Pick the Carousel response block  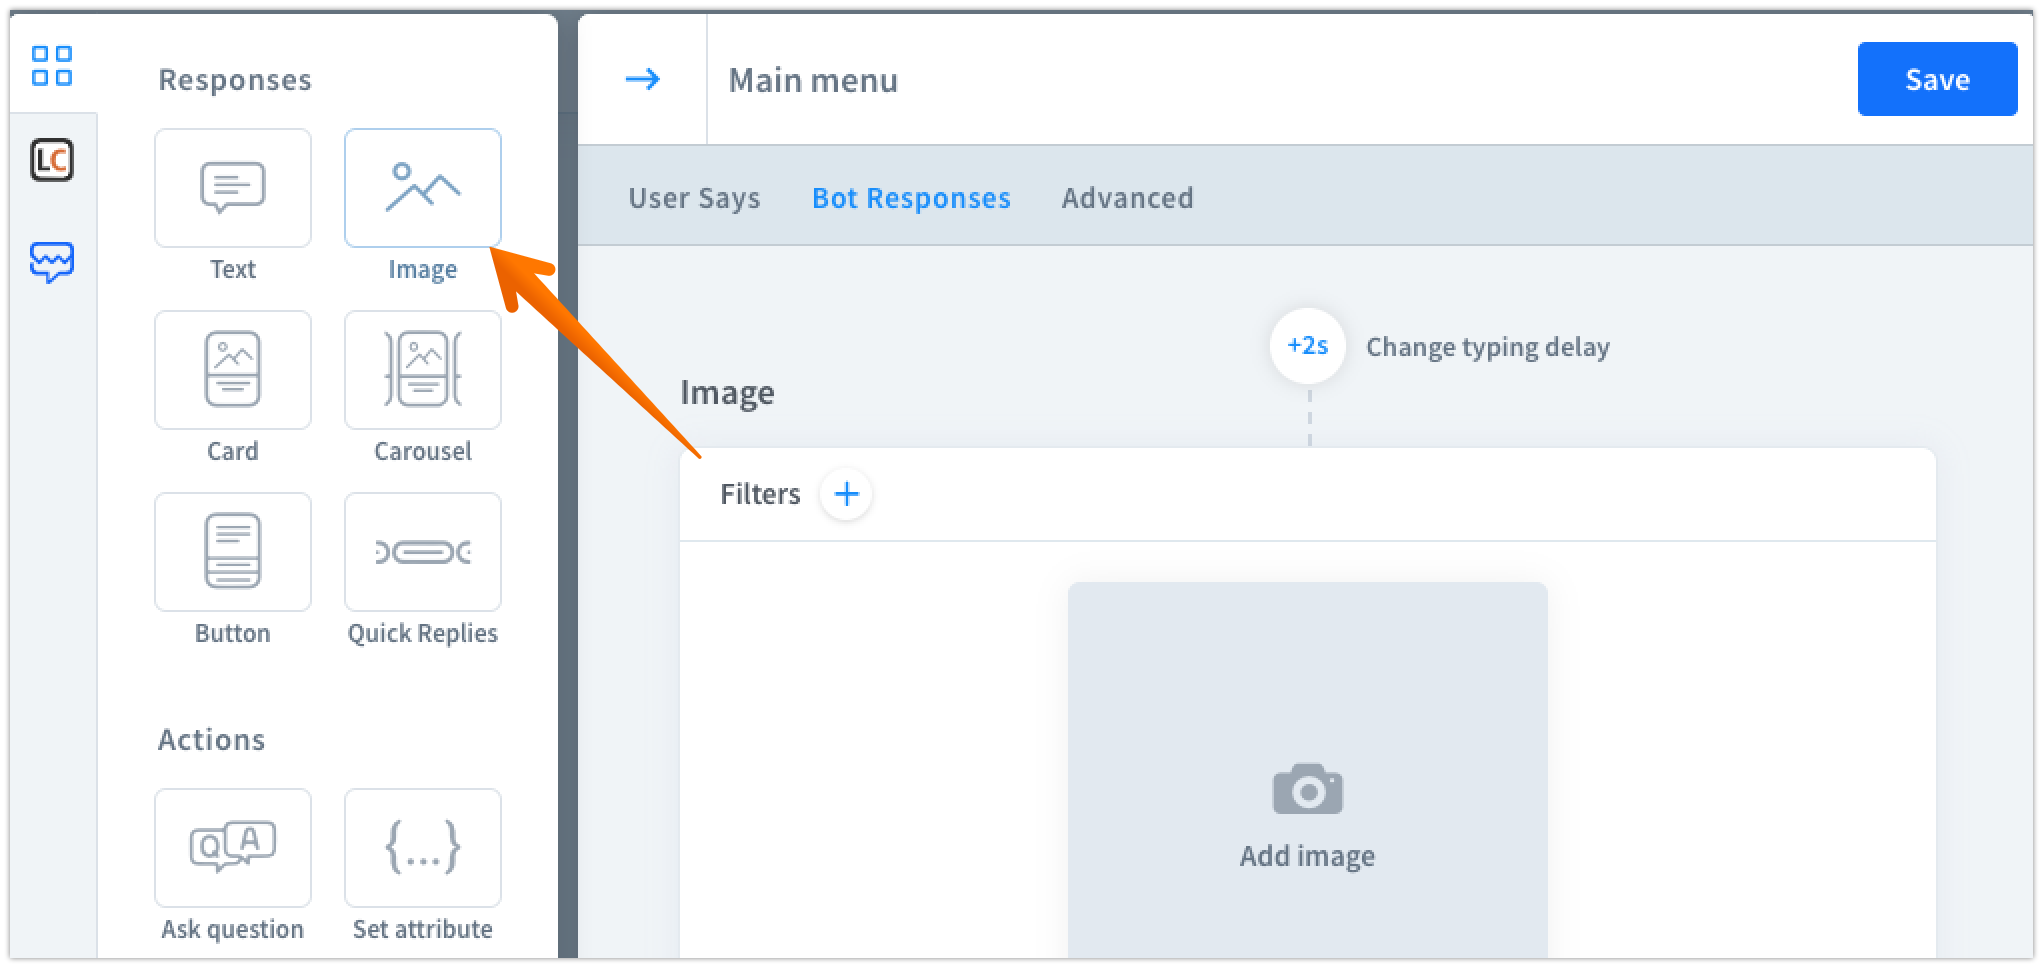tap(422, 370)
